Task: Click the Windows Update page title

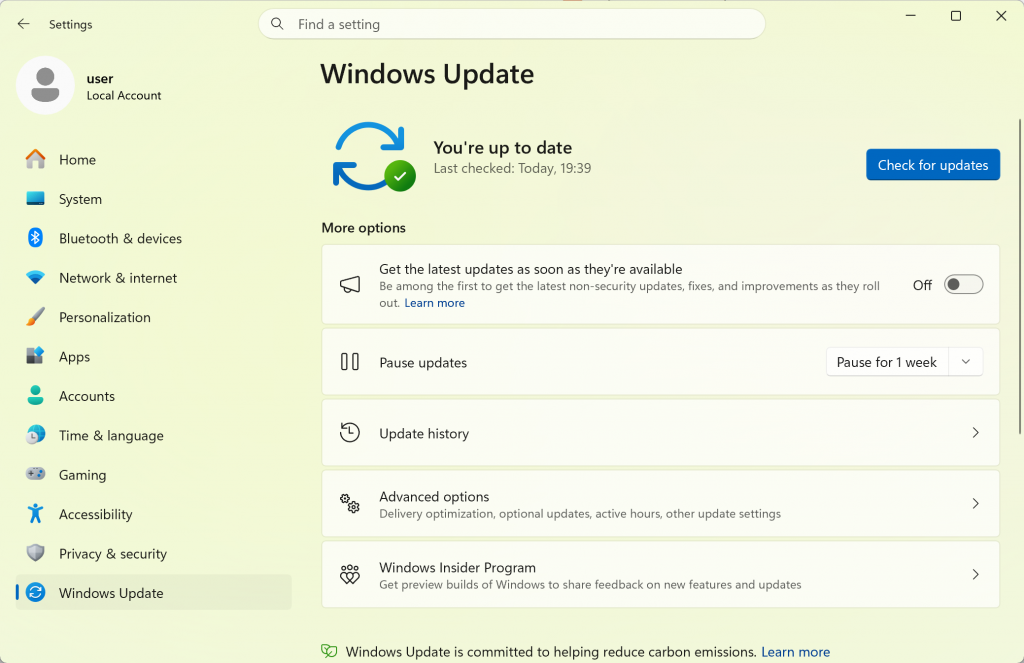Action: tap(427, 74)
